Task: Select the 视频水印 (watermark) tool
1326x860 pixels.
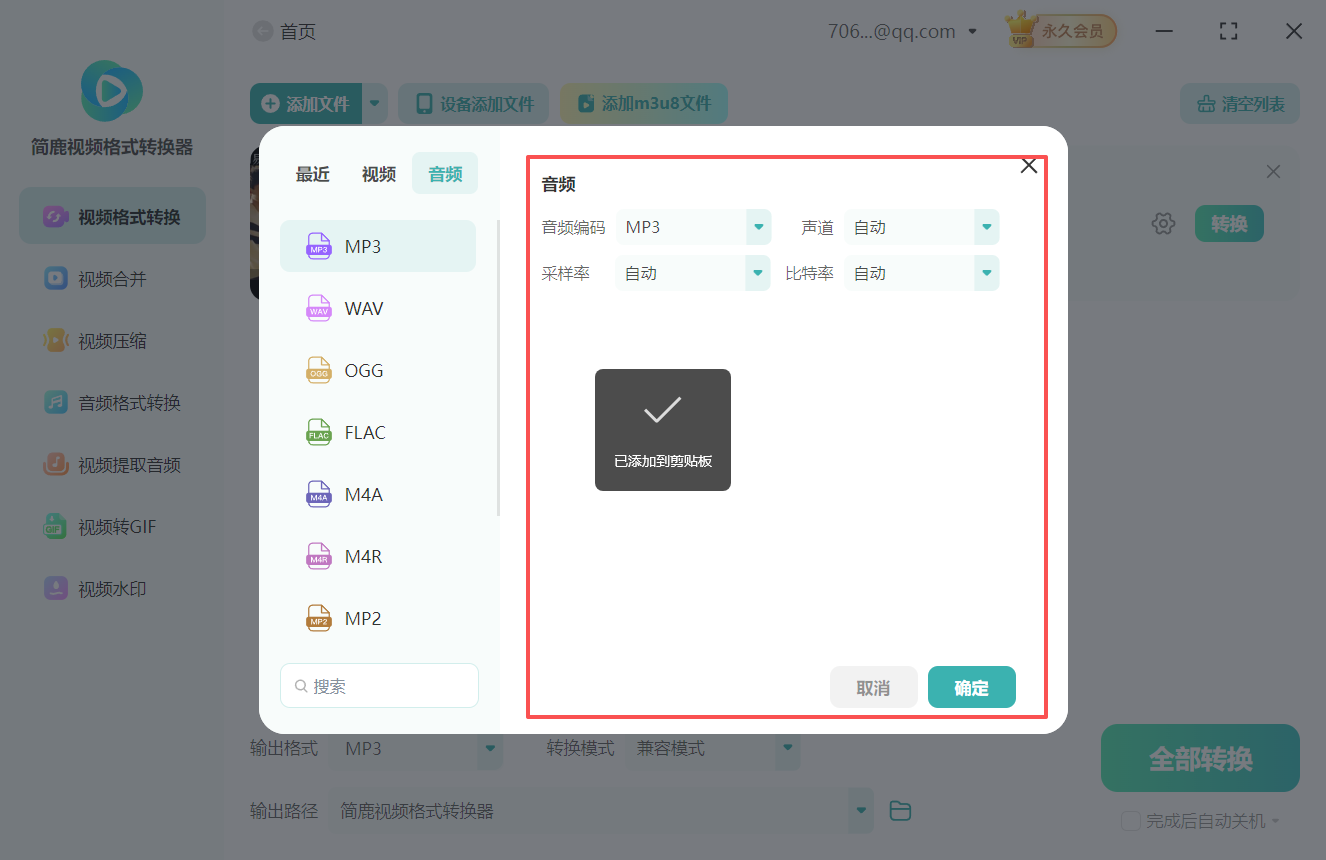Action: click(110, 588)
